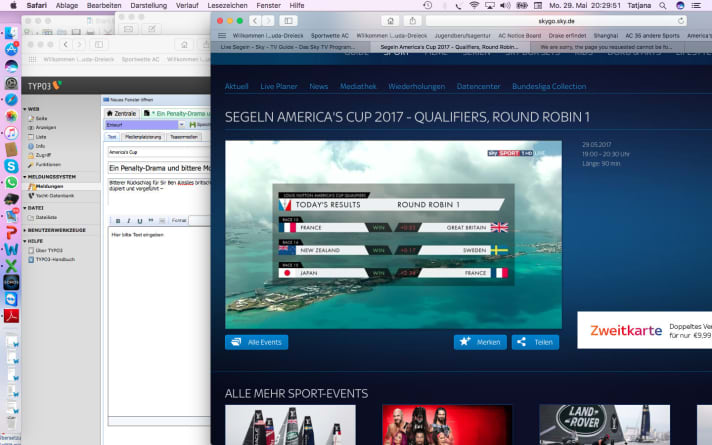Open Dateiliste in TYPO3 sidebar
The image size is (712, 445).
[x=46, y=218]
